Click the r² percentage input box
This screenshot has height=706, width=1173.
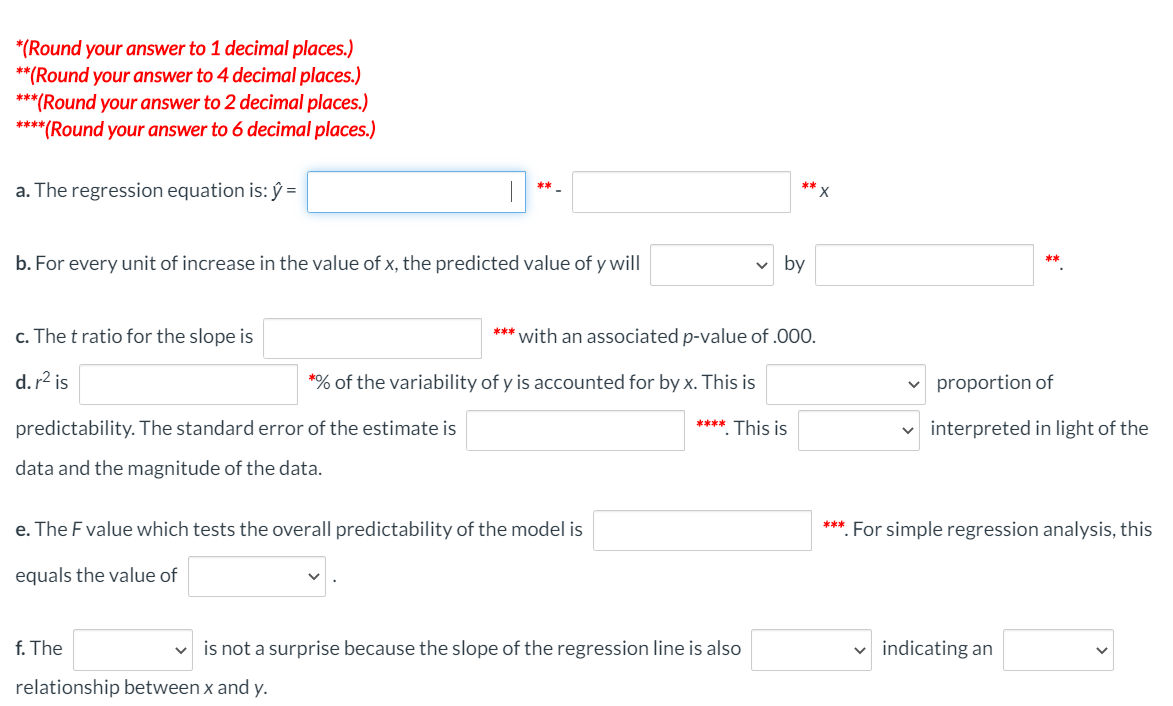tap(187, 384)
